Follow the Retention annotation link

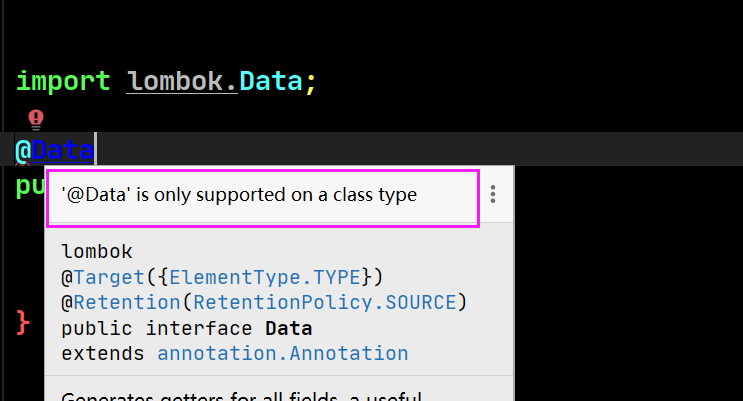(127, 302)
